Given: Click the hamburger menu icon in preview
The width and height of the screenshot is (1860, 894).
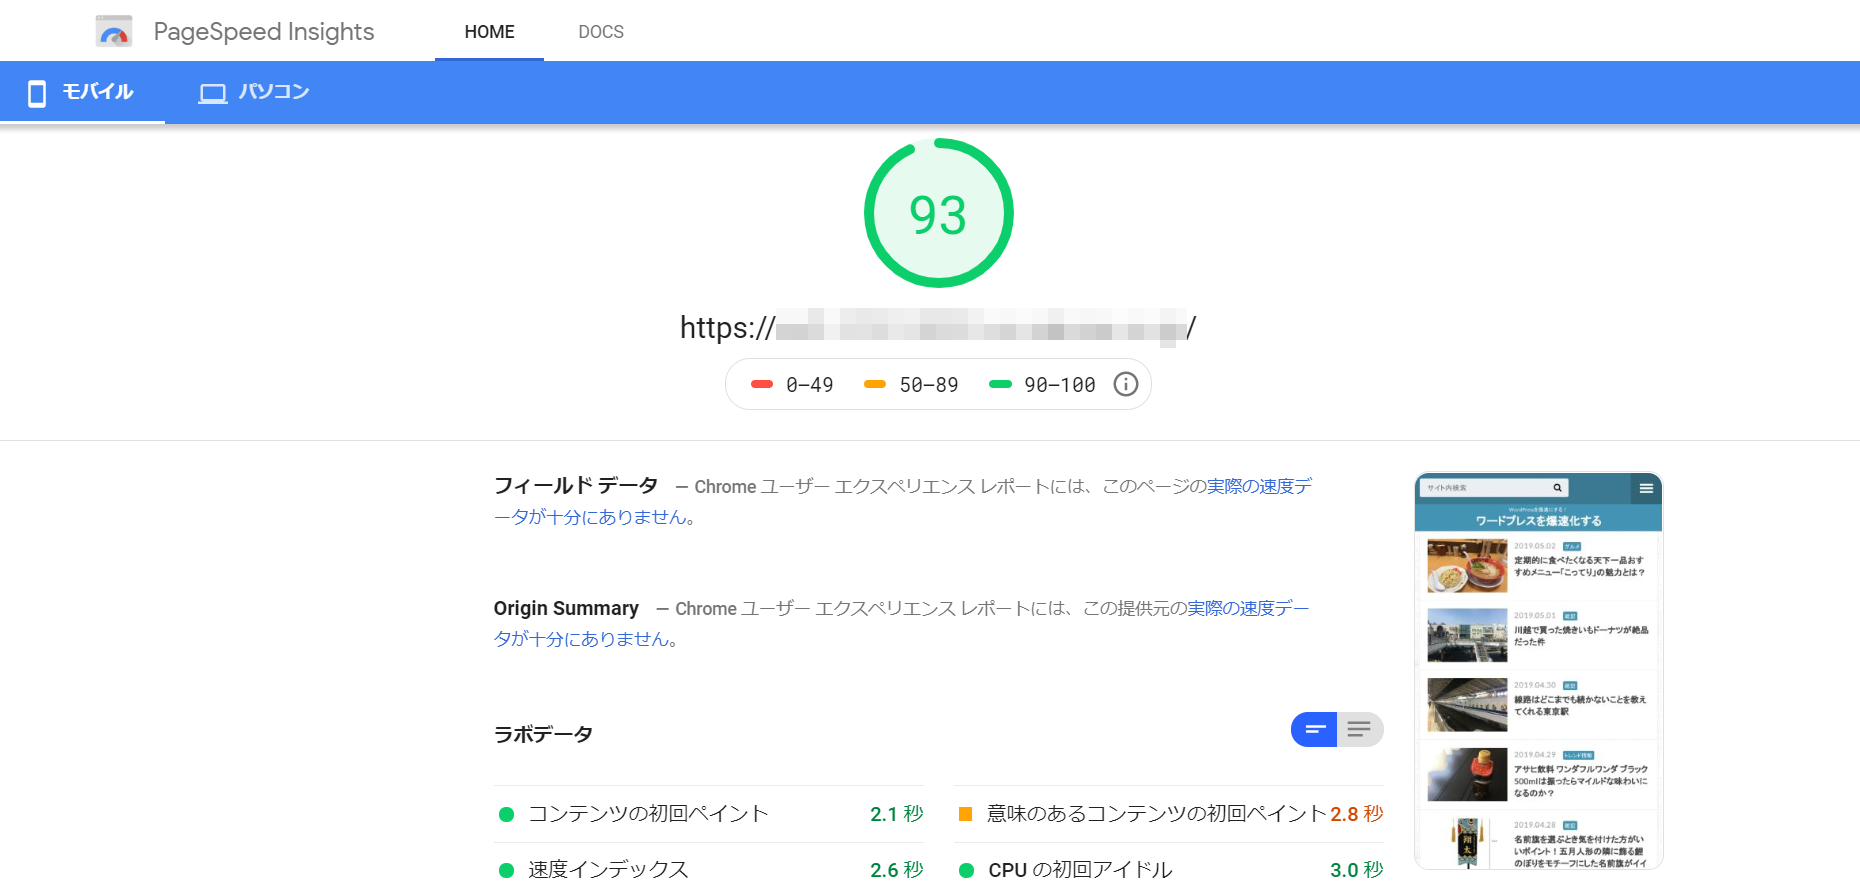Looking at the screenshot, I should pos(1646,488).
